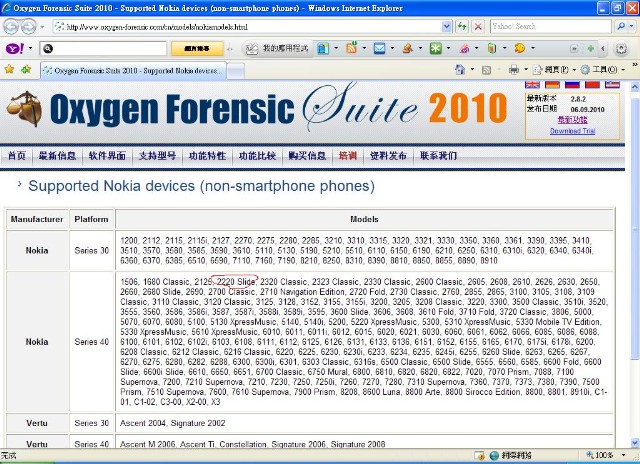
Task: Expand the Print dropdown arrow
Action: [x=526, y=70]
